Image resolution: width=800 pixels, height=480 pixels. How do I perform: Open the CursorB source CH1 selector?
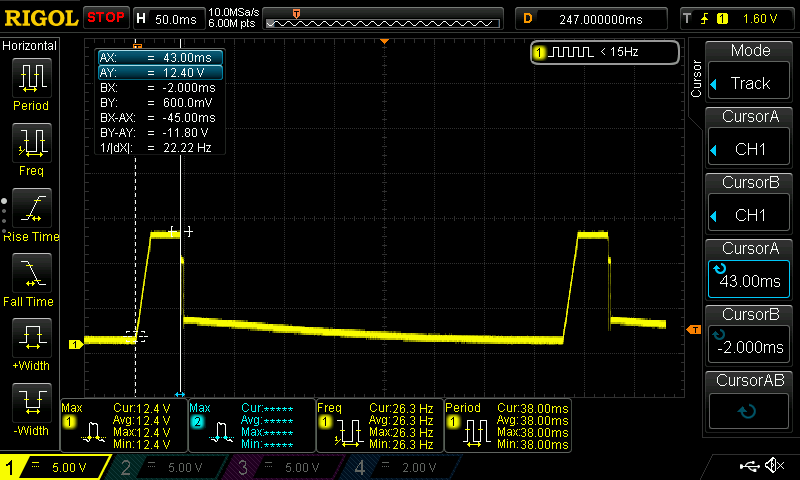tap(750, 204)
